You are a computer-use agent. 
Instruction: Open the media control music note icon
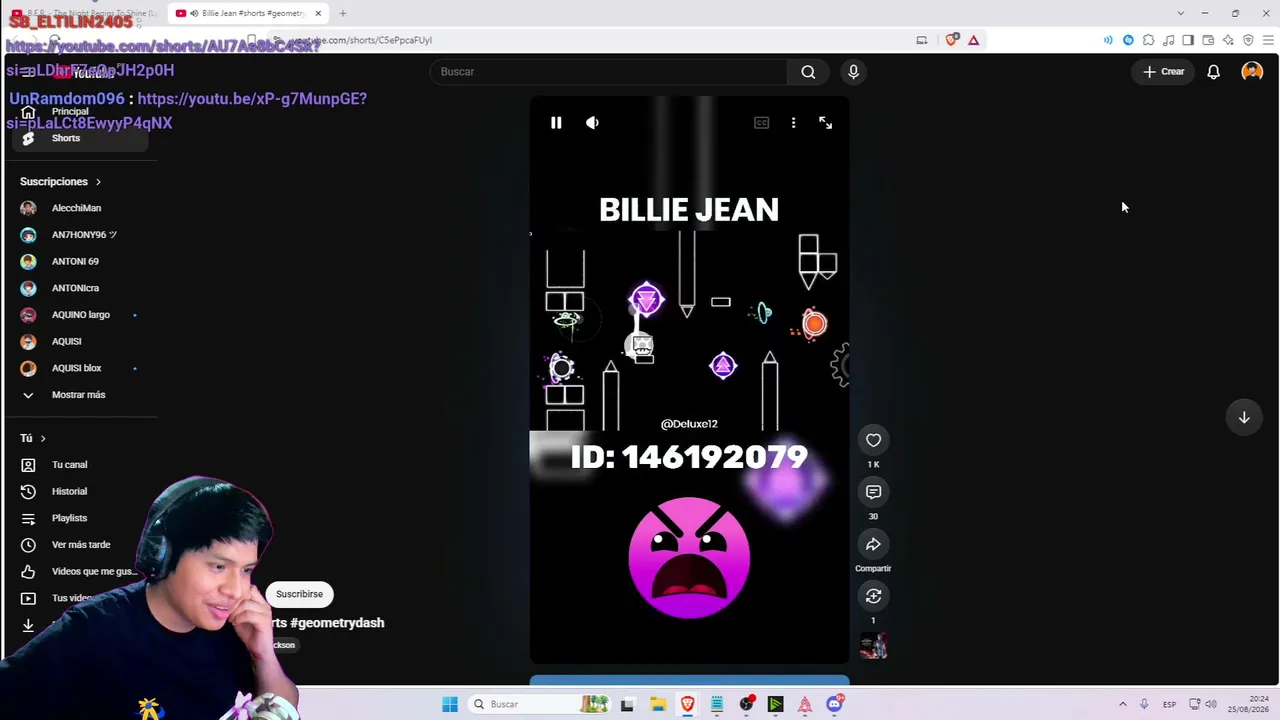(x=1168, y=40)
